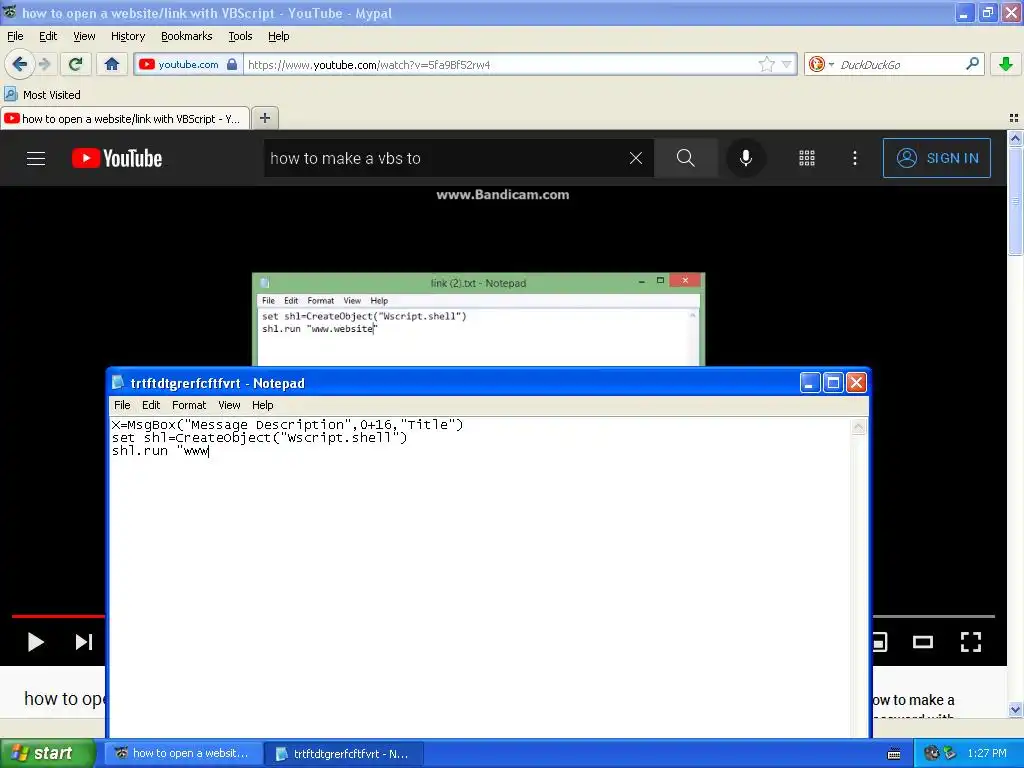Viewport: 1024px width, 768px height.
Task: Switch to Mypal browser taskbar button
Action: pos(184,753)
